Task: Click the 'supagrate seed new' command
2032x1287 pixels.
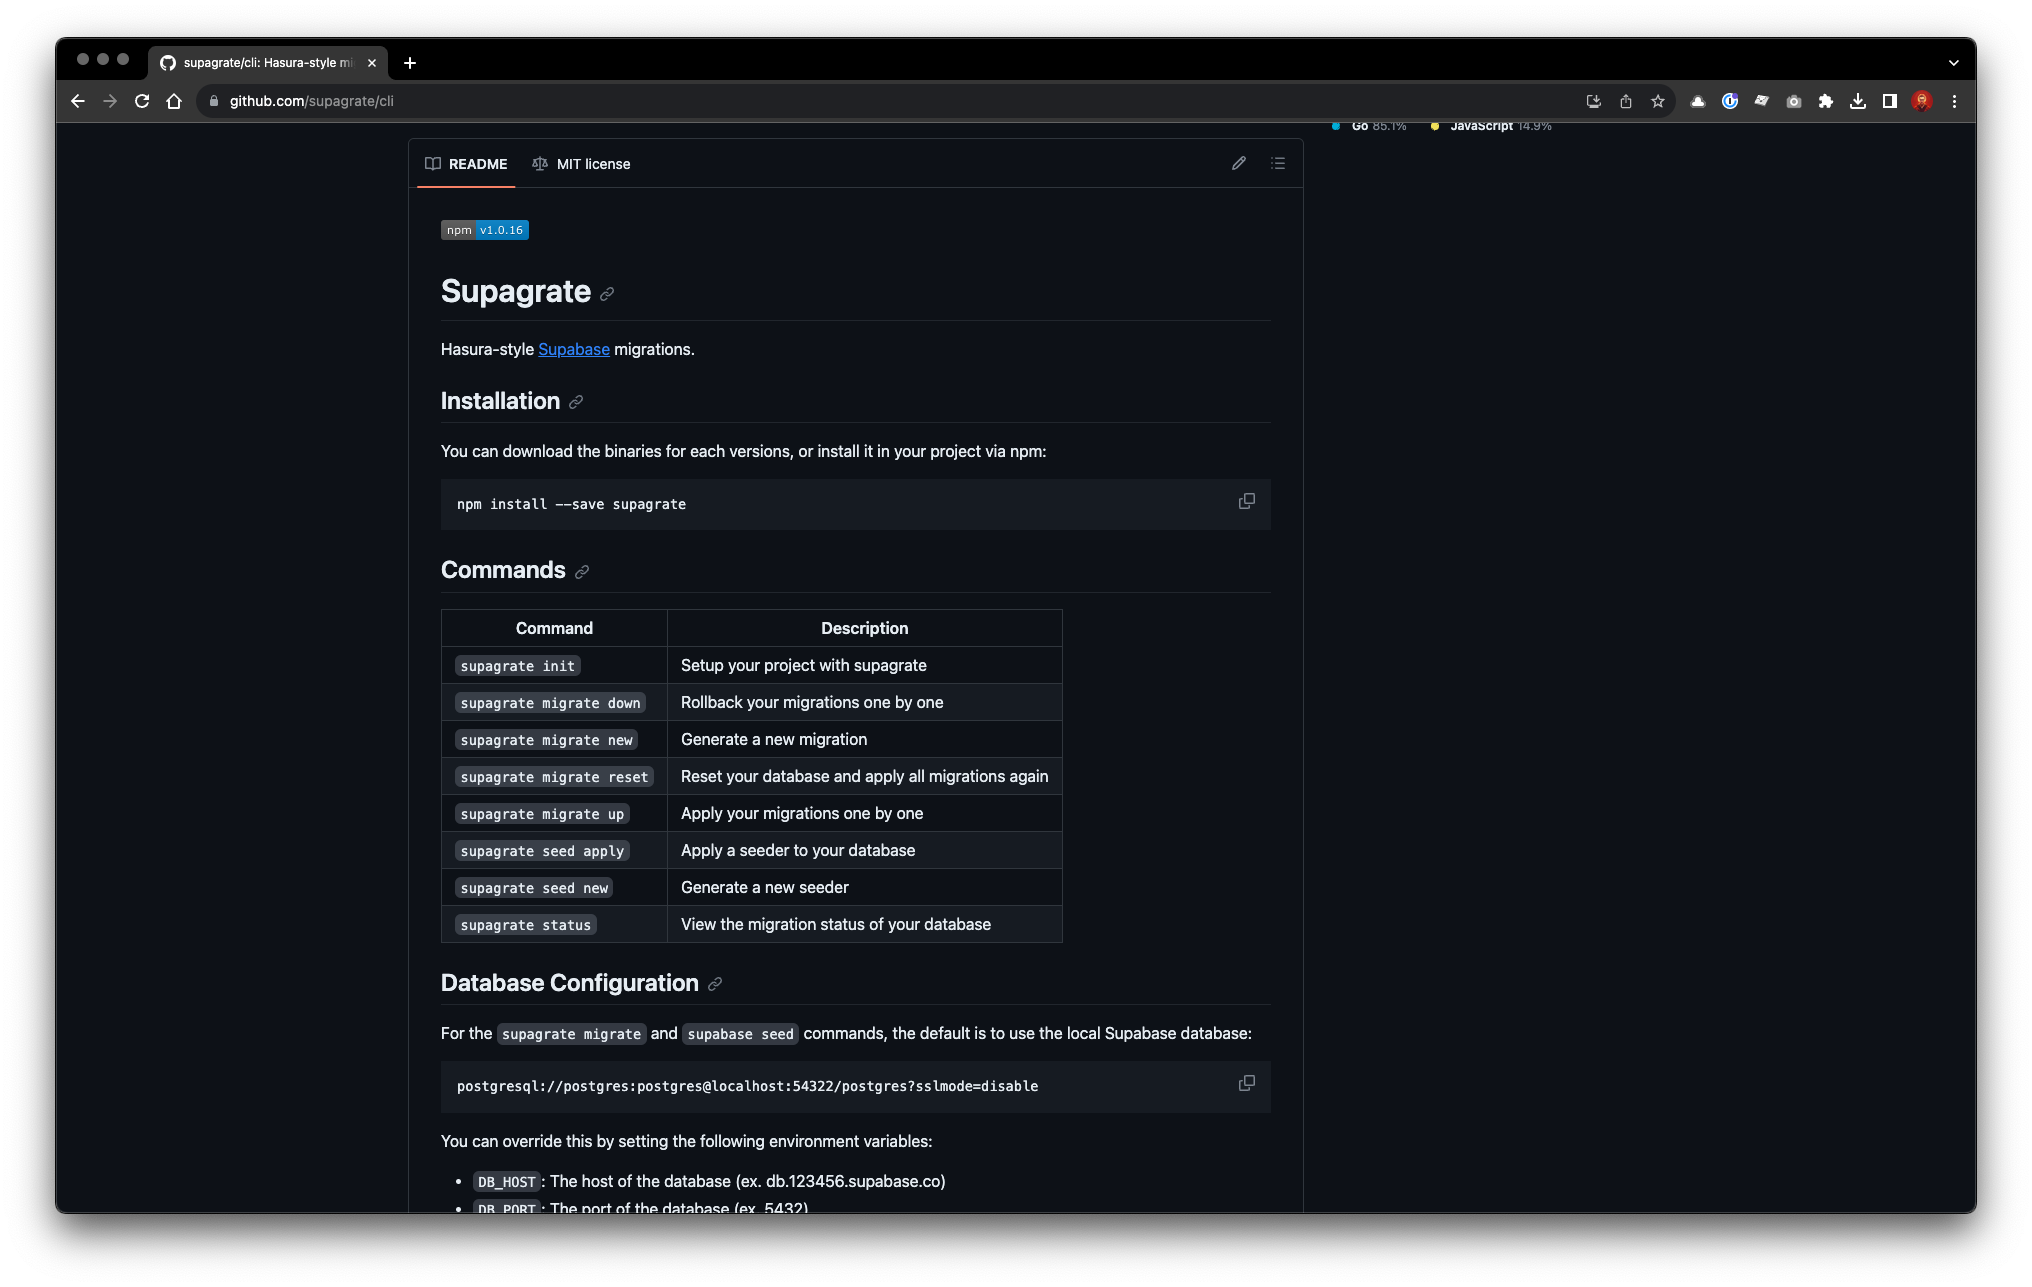Action: pyautogui.click(x=534, y=888)
